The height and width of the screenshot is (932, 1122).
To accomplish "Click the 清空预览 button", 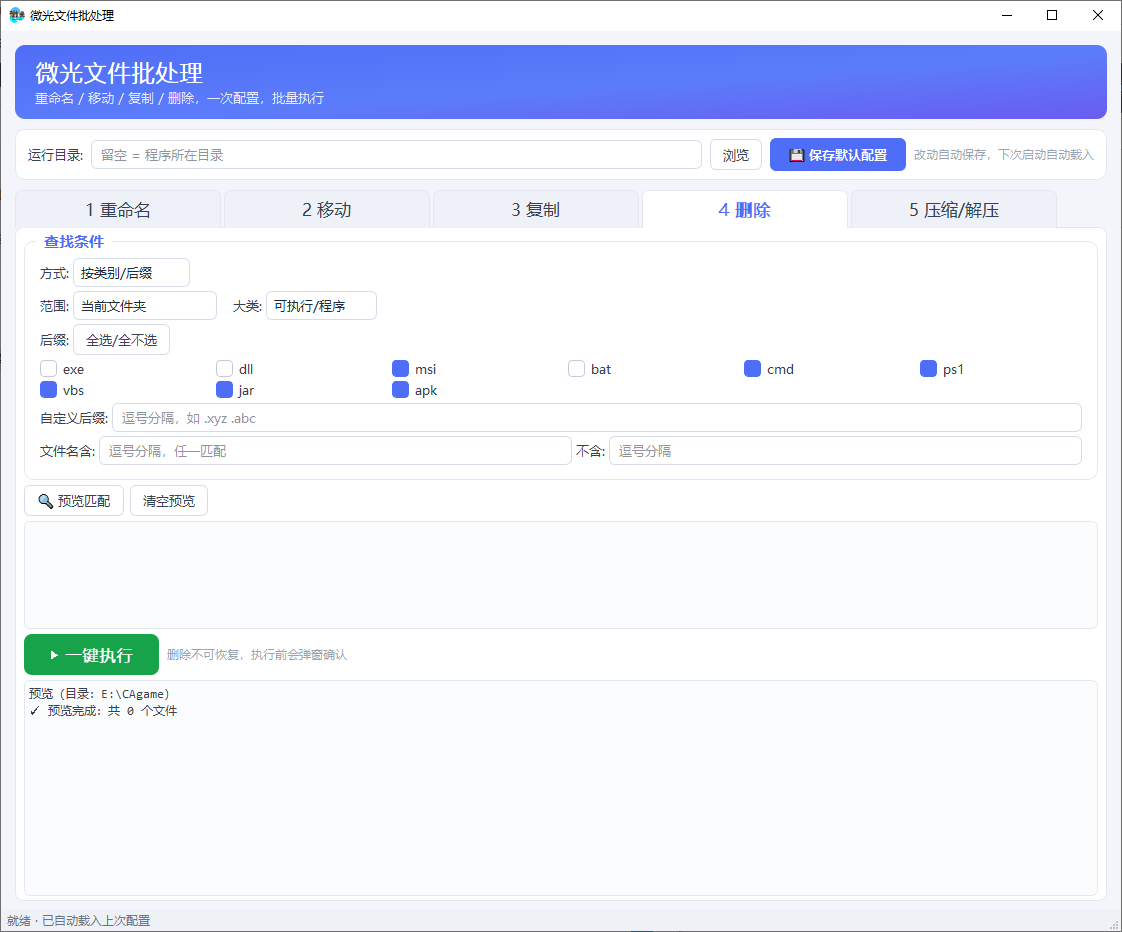I will point(169,501).
